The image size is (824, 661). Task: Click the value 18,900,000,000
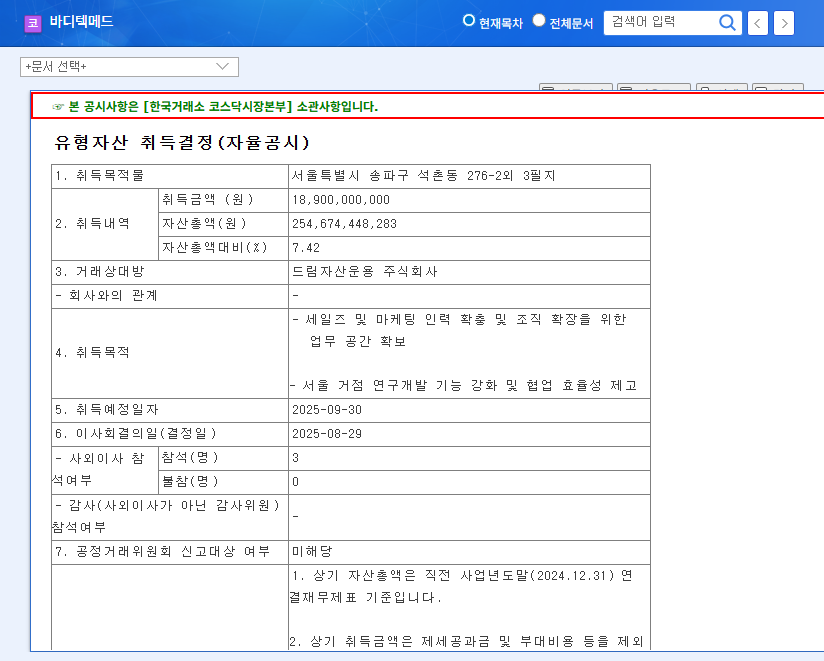point(341,200)
